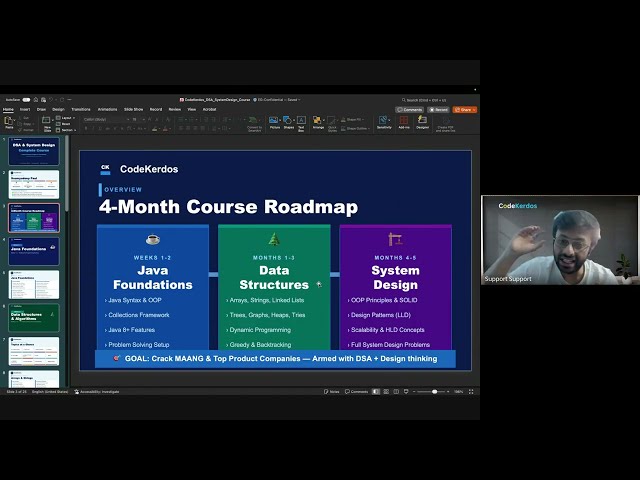This screenshot has width=640, height=480.
Task: Expand the Section dropdown
Action: coord(66,130)
